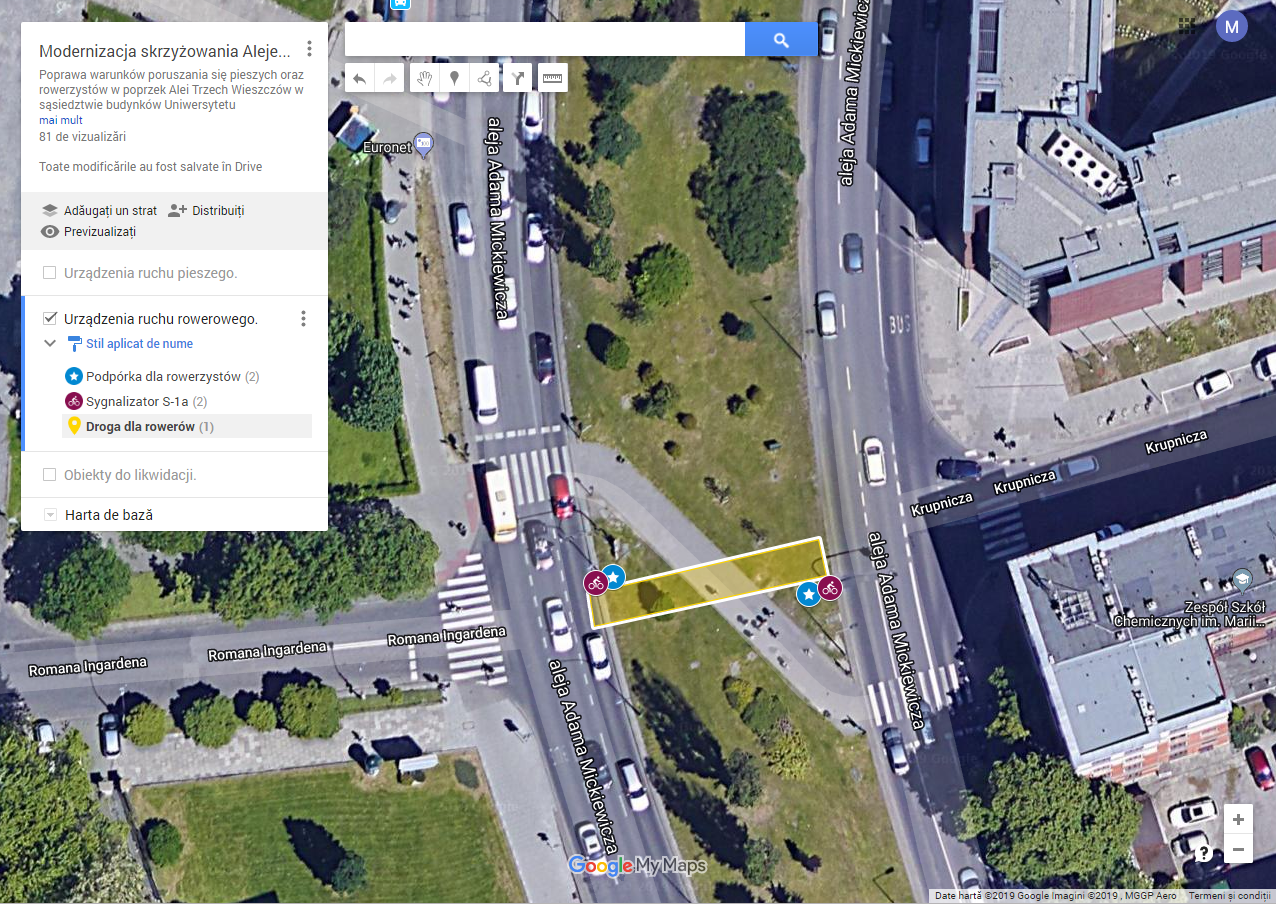Image resolution: width=1276 pixels, height=905 pixels.
Task: Open the add directions tool
Action: click(517, 78)
